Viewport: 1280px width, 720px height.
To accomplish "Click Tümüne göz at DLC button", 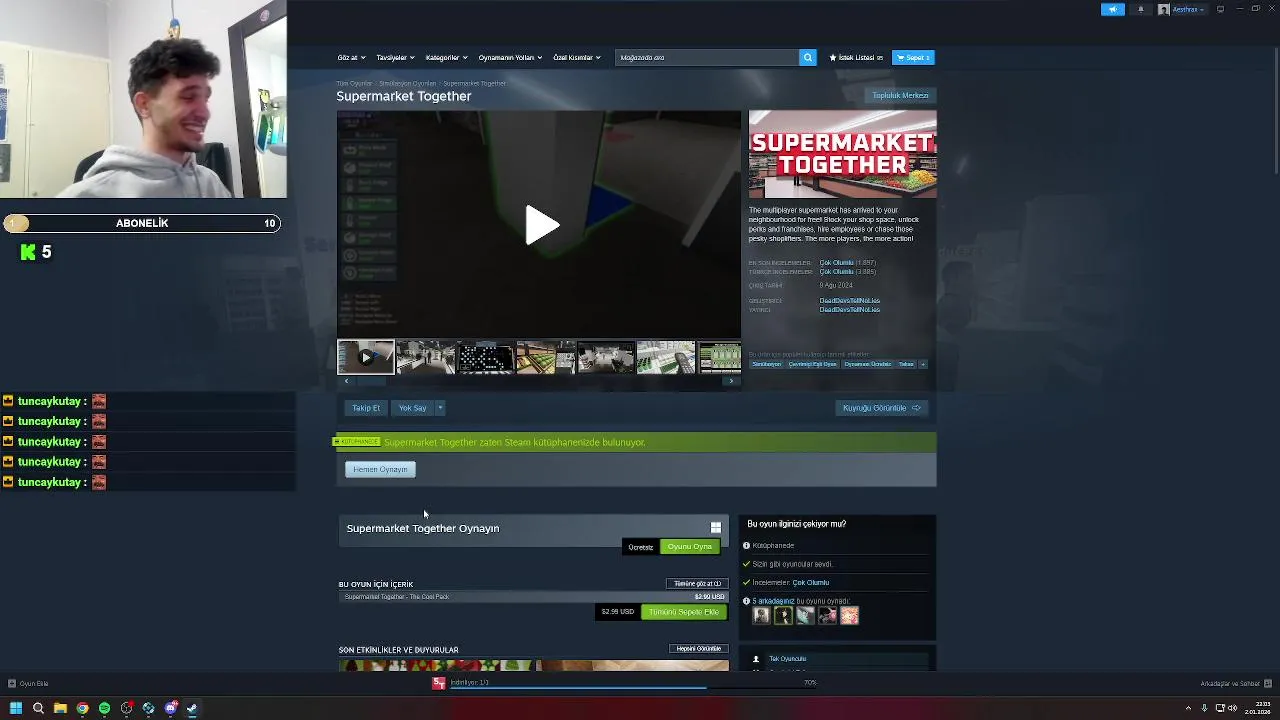I will point(697,583).
